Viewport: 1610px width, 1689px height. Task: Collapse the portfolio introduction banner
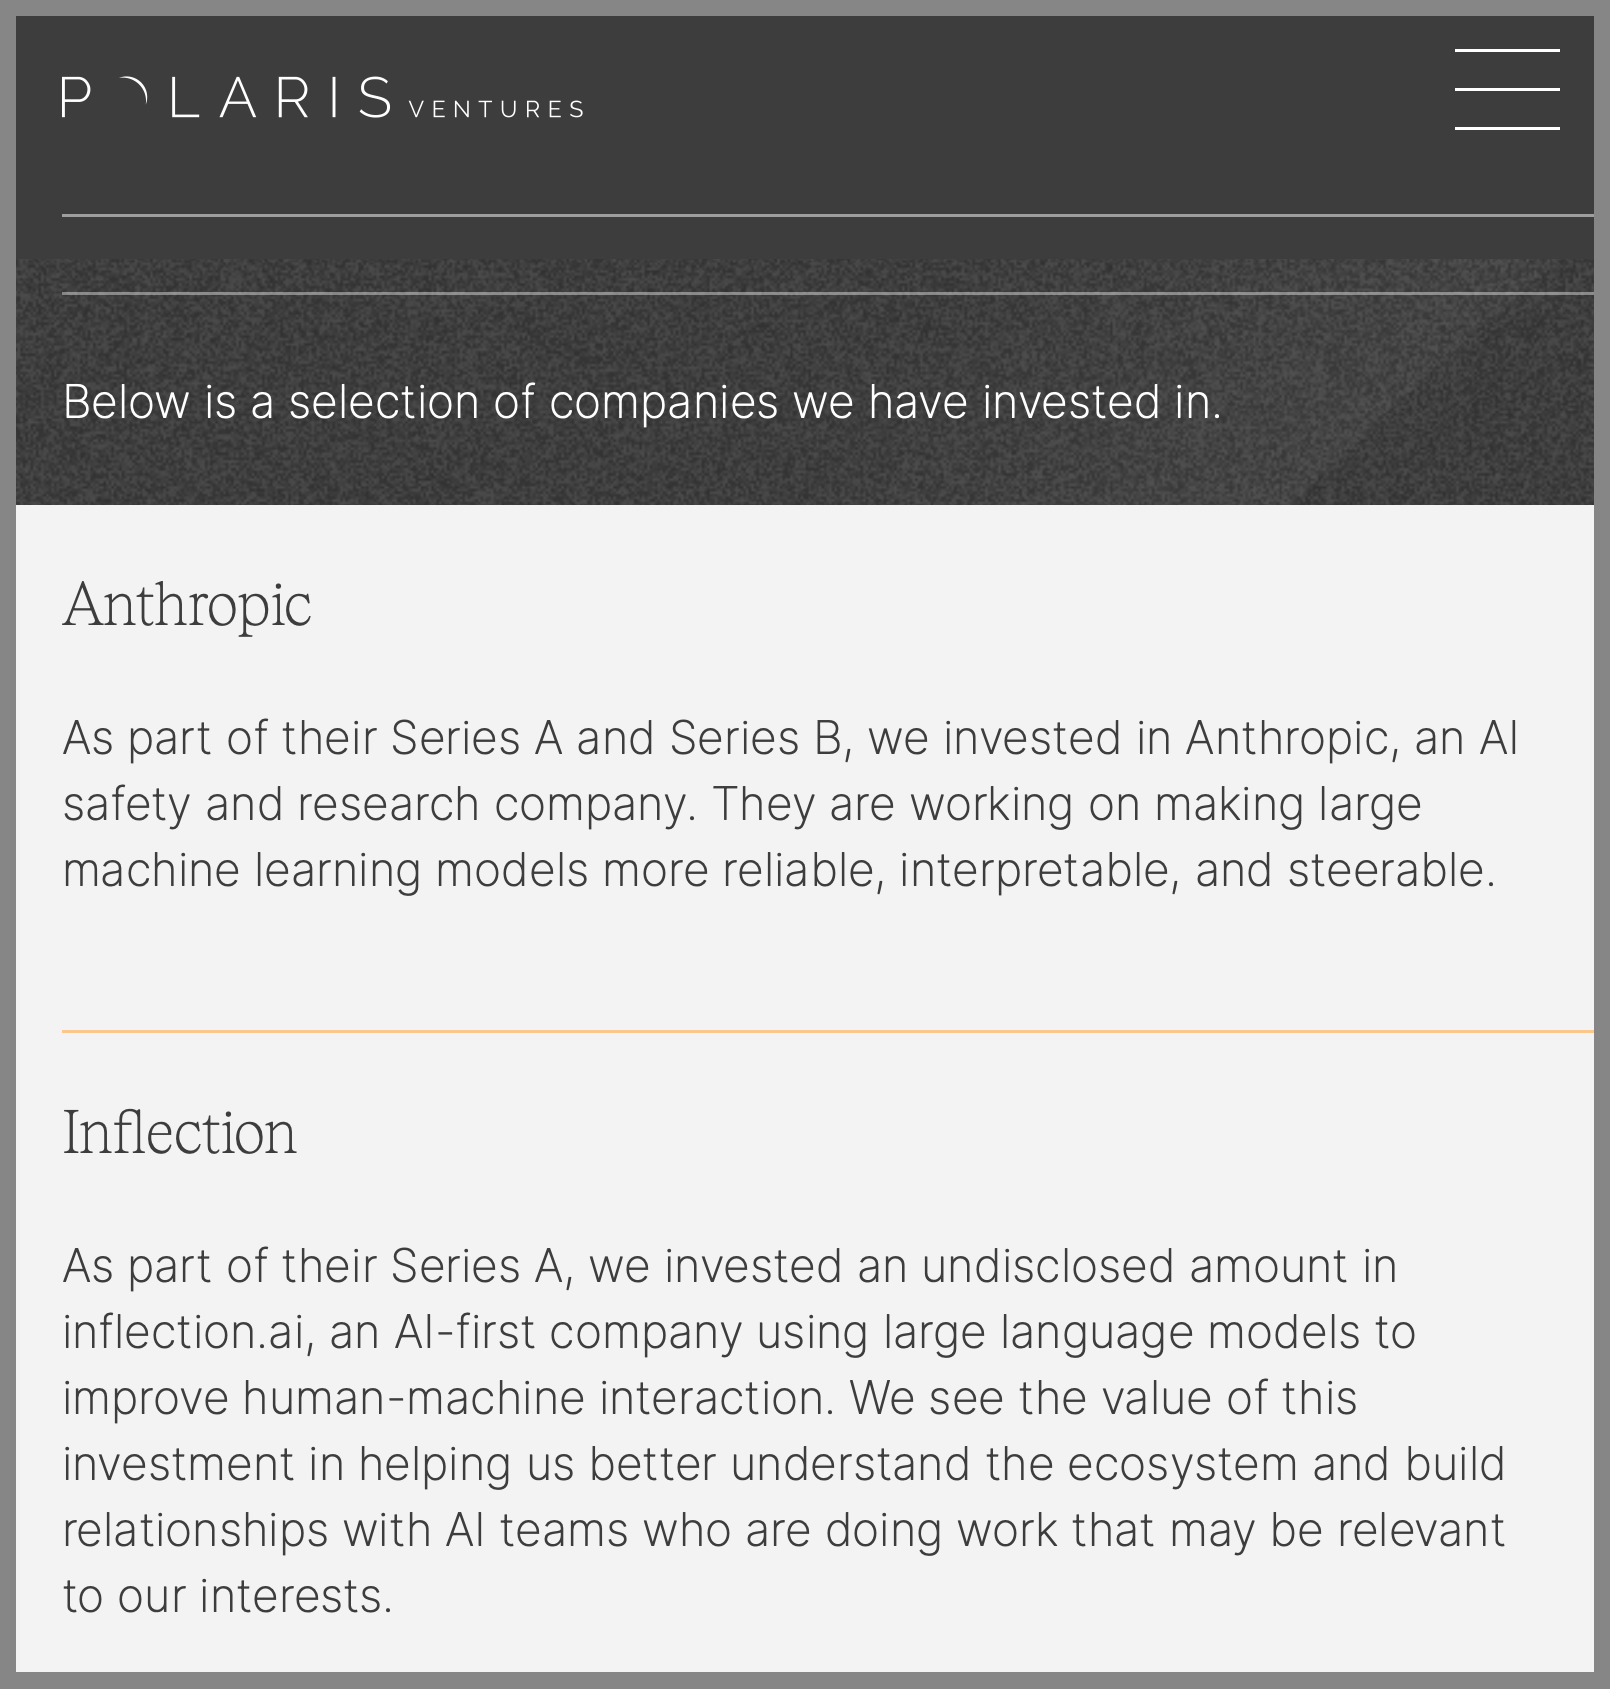pos(642,402)
